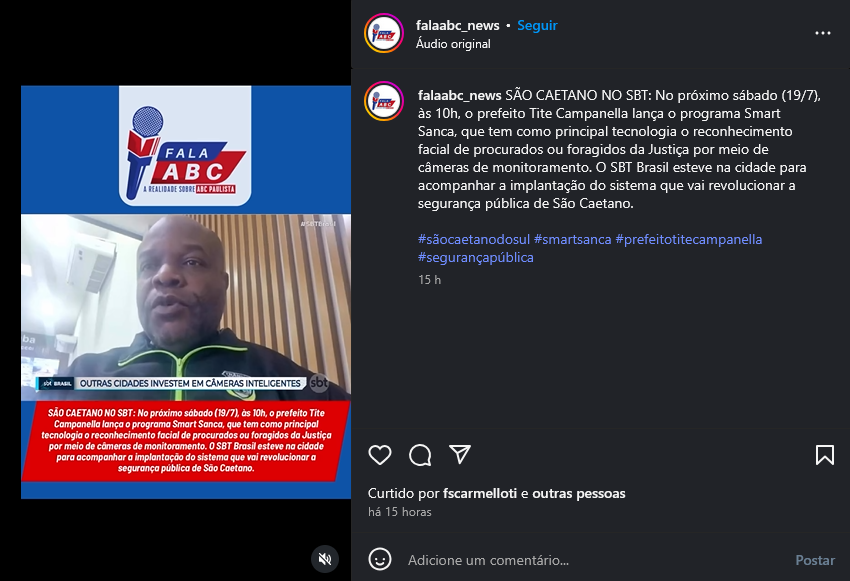
Task: View fscarmelloti profile in likes
Action: tap(480, 493)
